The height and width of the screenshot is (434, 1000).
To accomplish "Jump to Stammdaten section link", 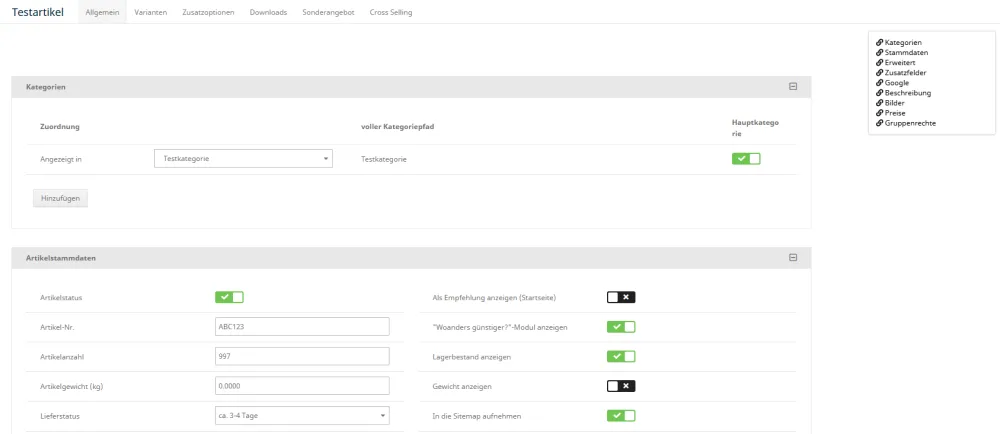I will coord(906,53).
